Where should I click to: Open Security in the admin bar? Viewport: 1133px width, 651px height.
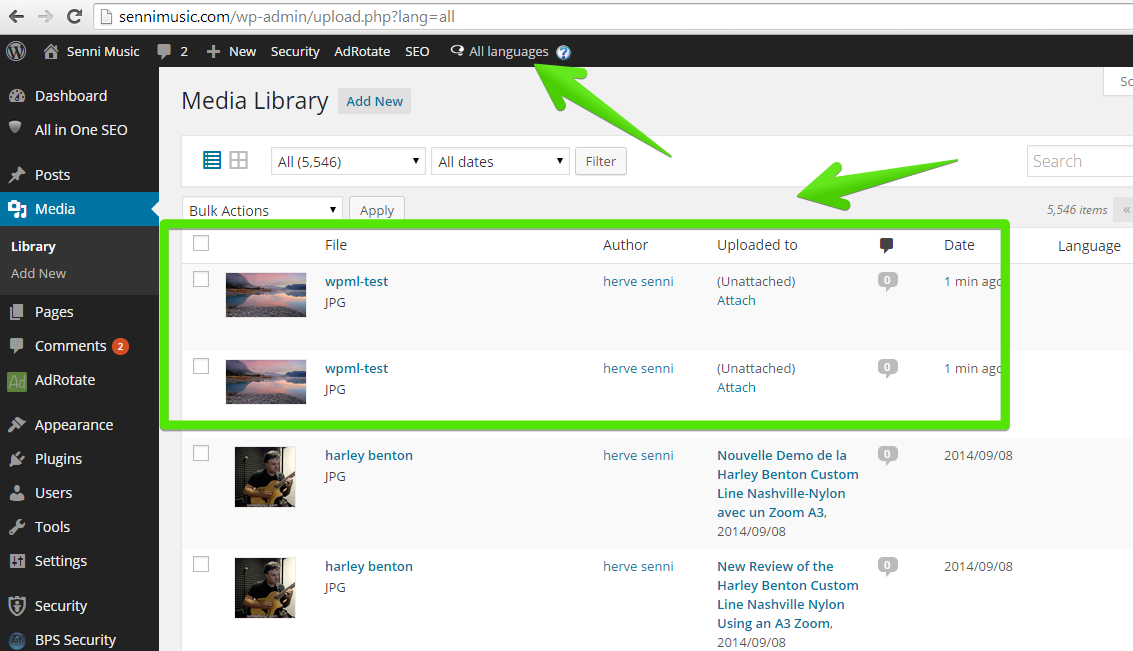tap(295, 51)
